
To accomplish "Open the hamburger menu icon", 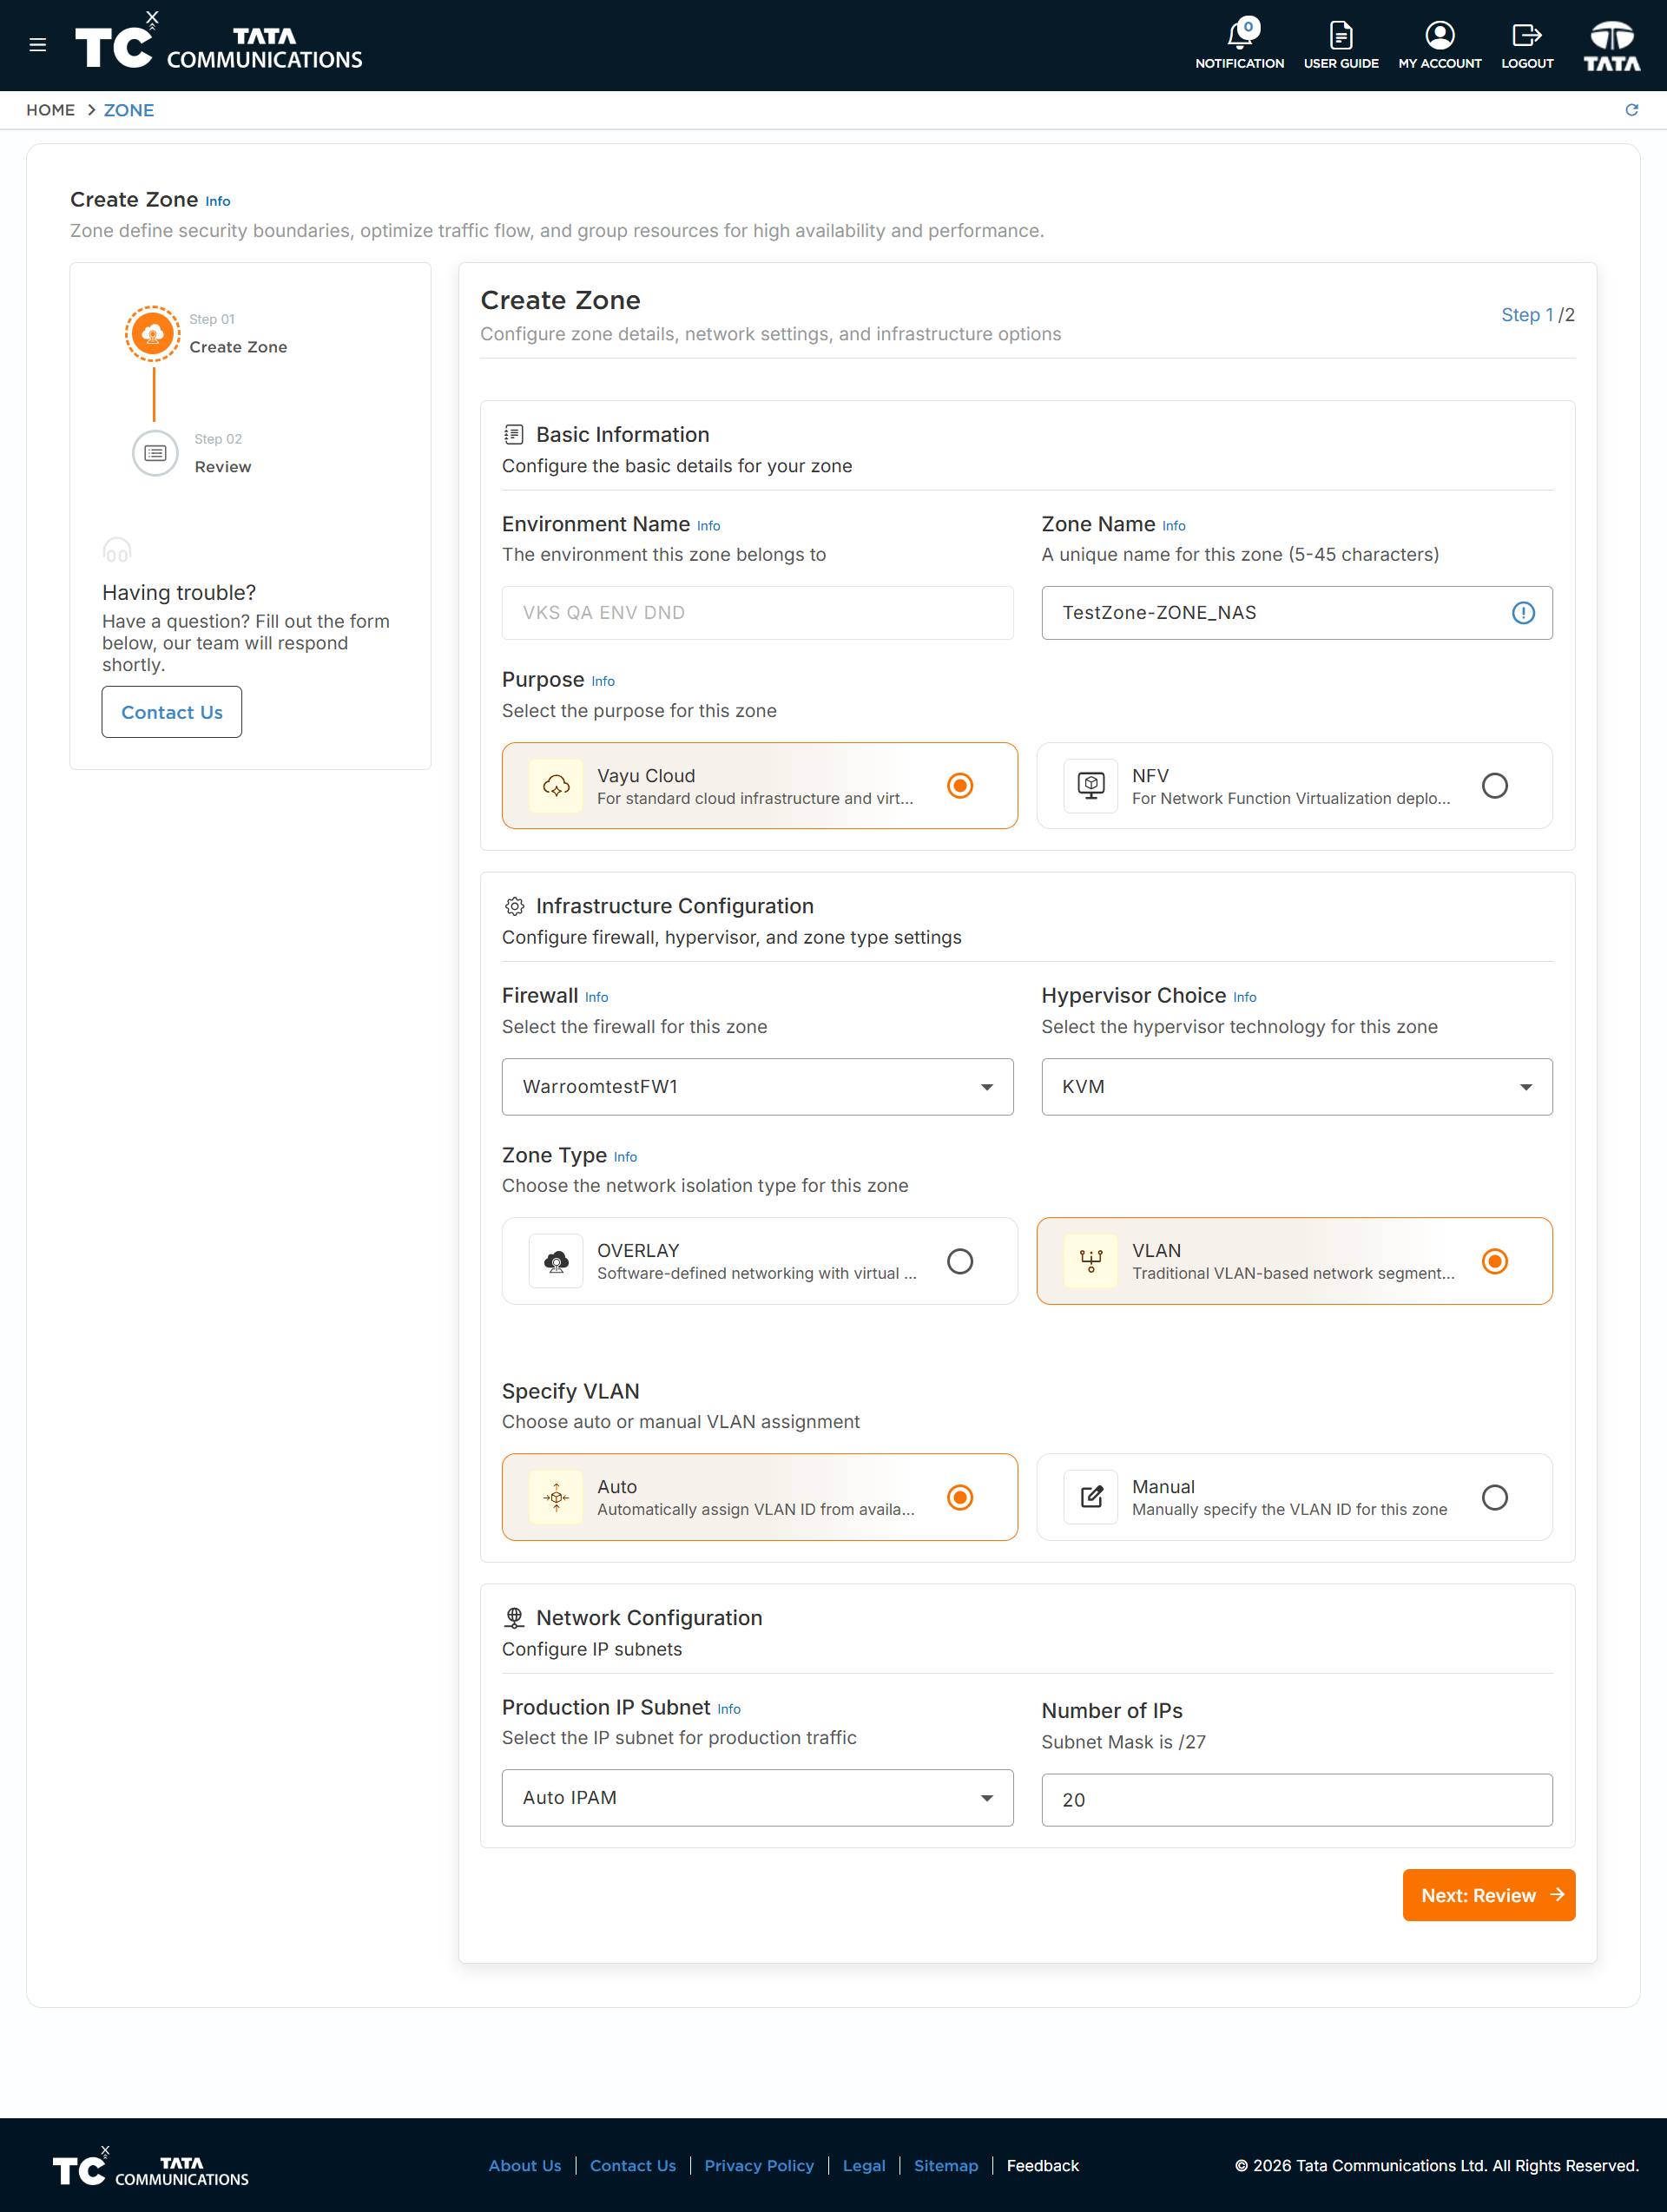I will pyautogui.click(x=38, y=45).
